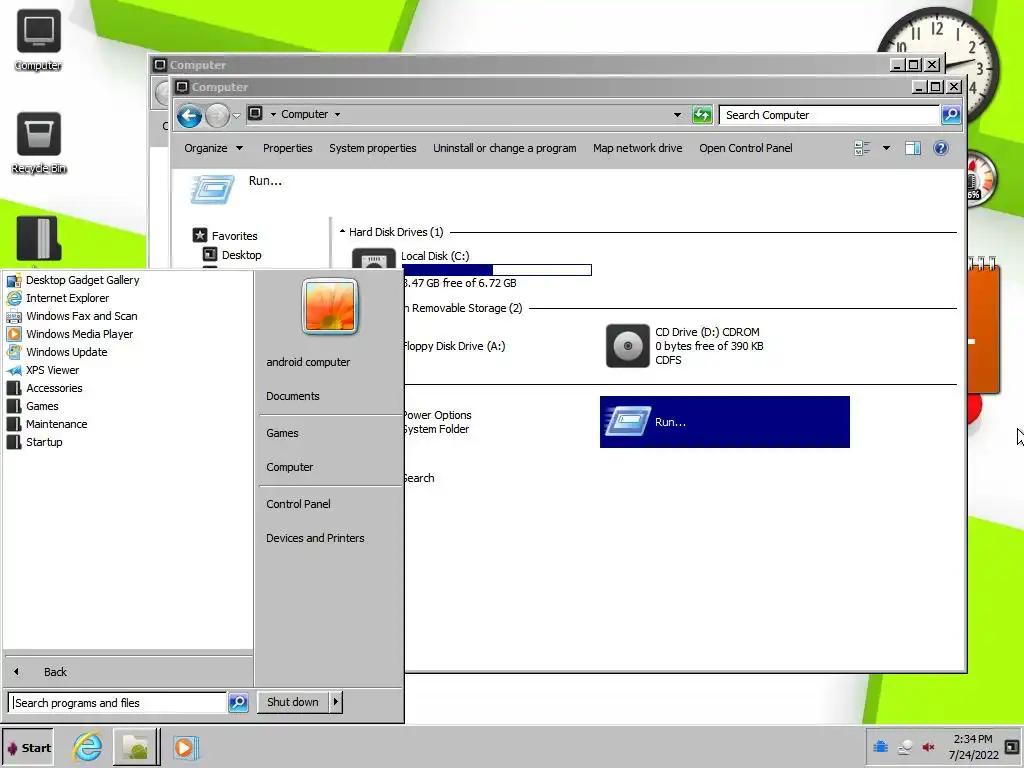The width and height of the screenshot is (1024, 768).
Task: Click the network tray icon
Action: [x=904, y=747]
